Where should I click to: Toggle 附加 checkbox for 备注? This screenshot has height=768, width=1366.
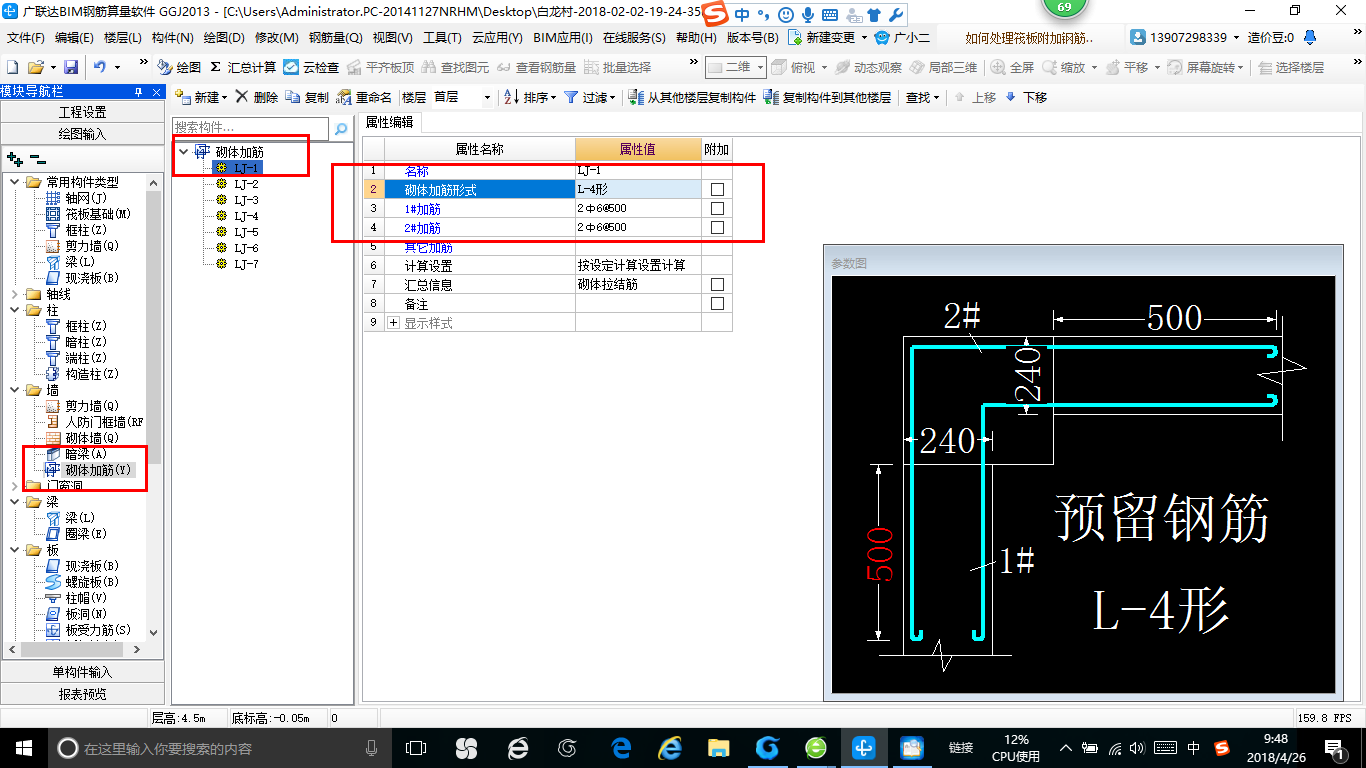click(x=717, y=304)
